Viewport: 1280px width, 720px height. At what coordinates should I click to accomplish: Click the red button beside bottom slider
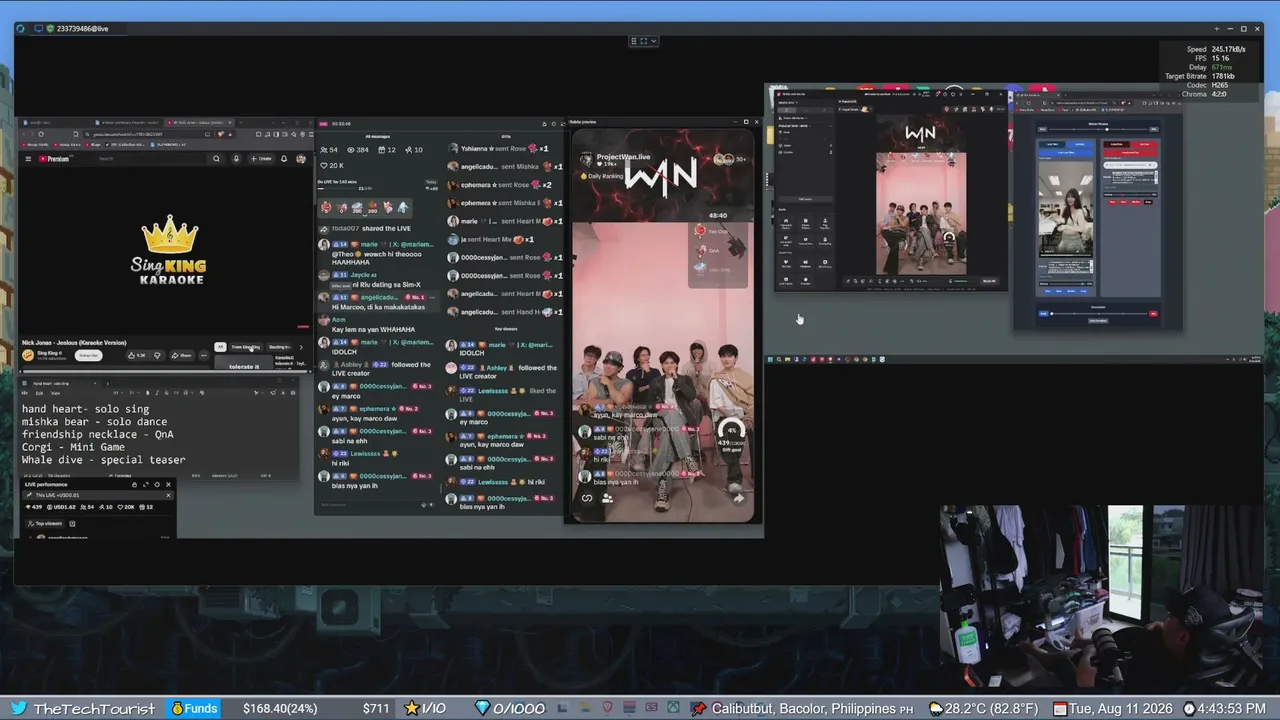(1154, 314)
